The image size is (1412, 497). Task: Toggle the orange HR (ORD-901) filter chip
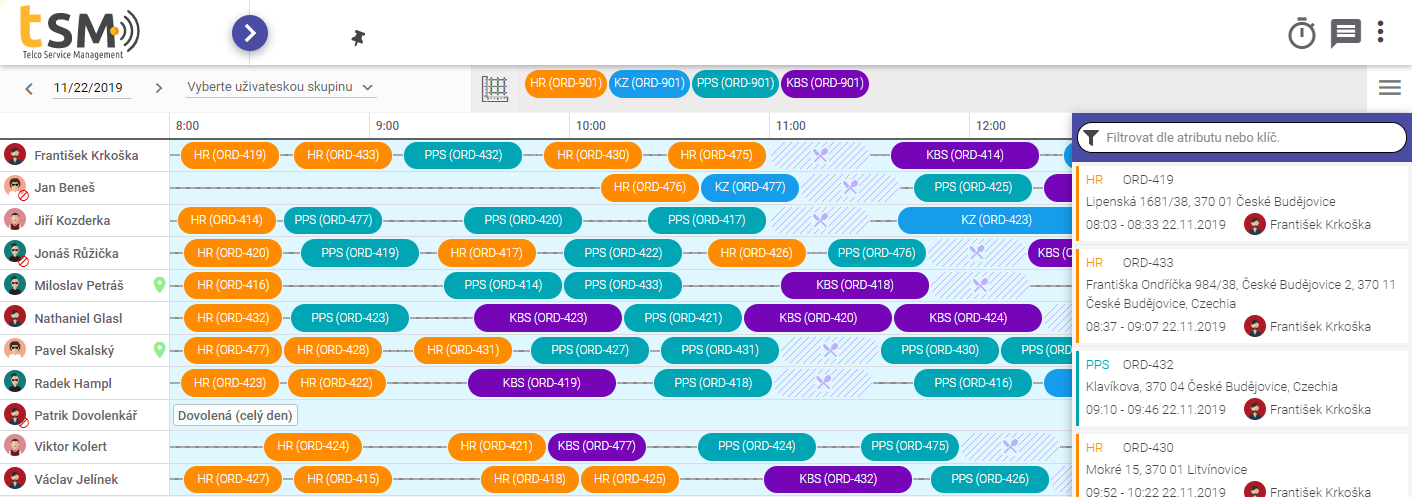(565, 84)
